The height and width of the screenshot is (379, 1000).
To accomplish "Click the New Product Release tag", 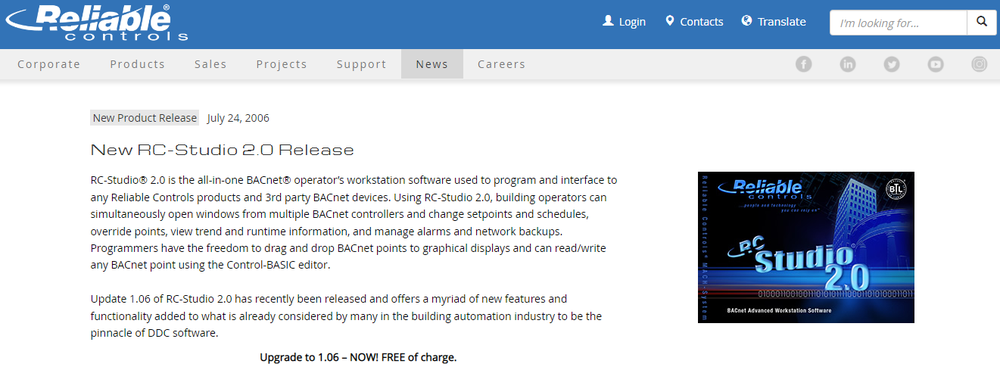I will coord(145,118).
